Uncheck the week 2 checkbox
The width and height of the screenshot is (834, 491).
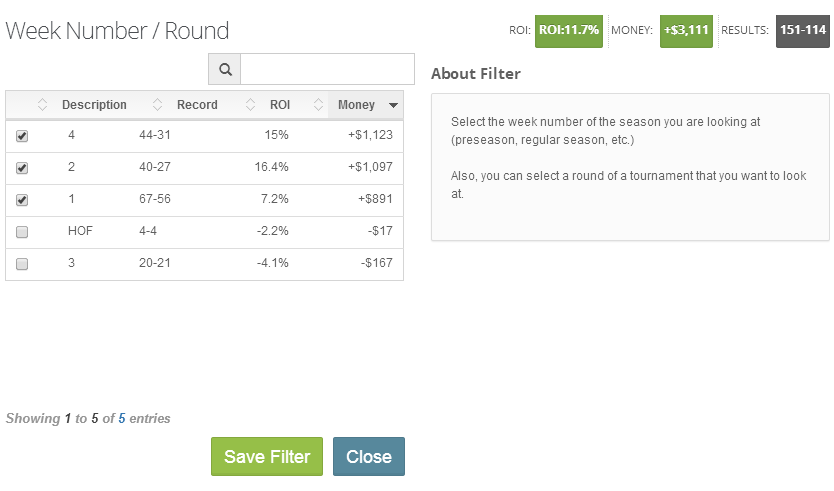pyautogui.click(x=22, y=168)
